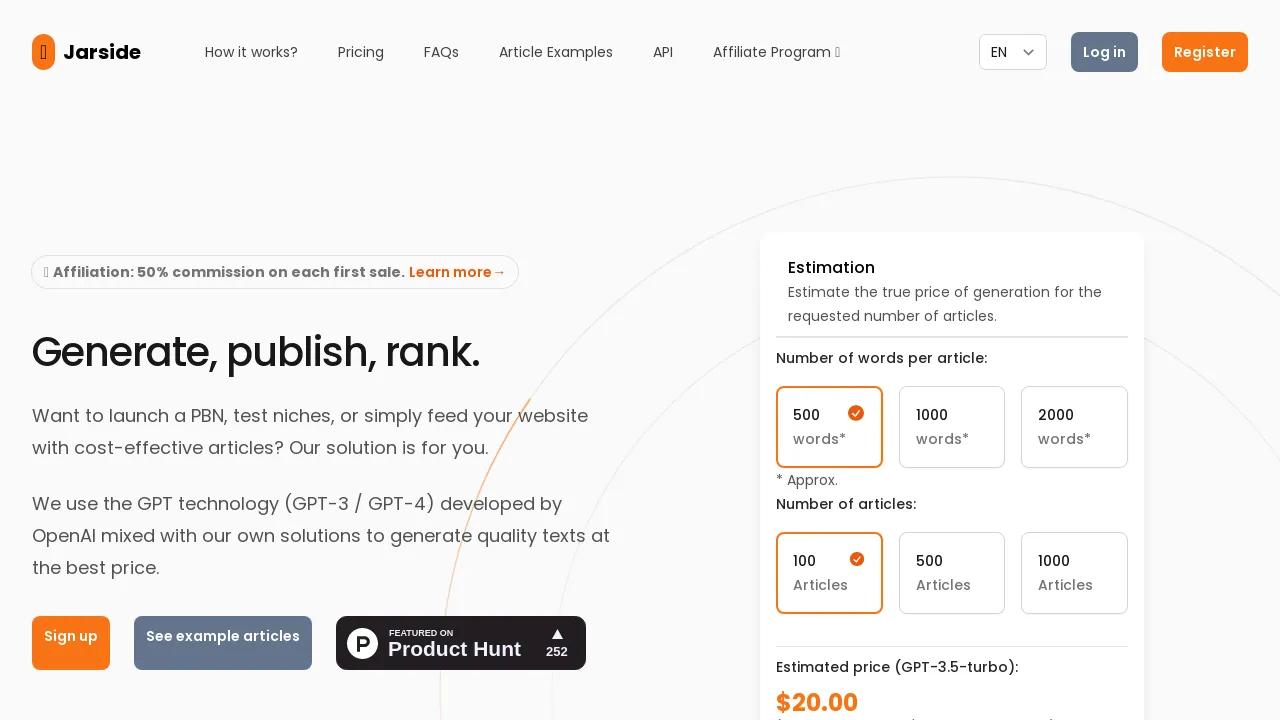This screenshot has height=720, width=1280.
Task: Click the megaphone icon in affiliation banner
Action: (x=46, y=272)
